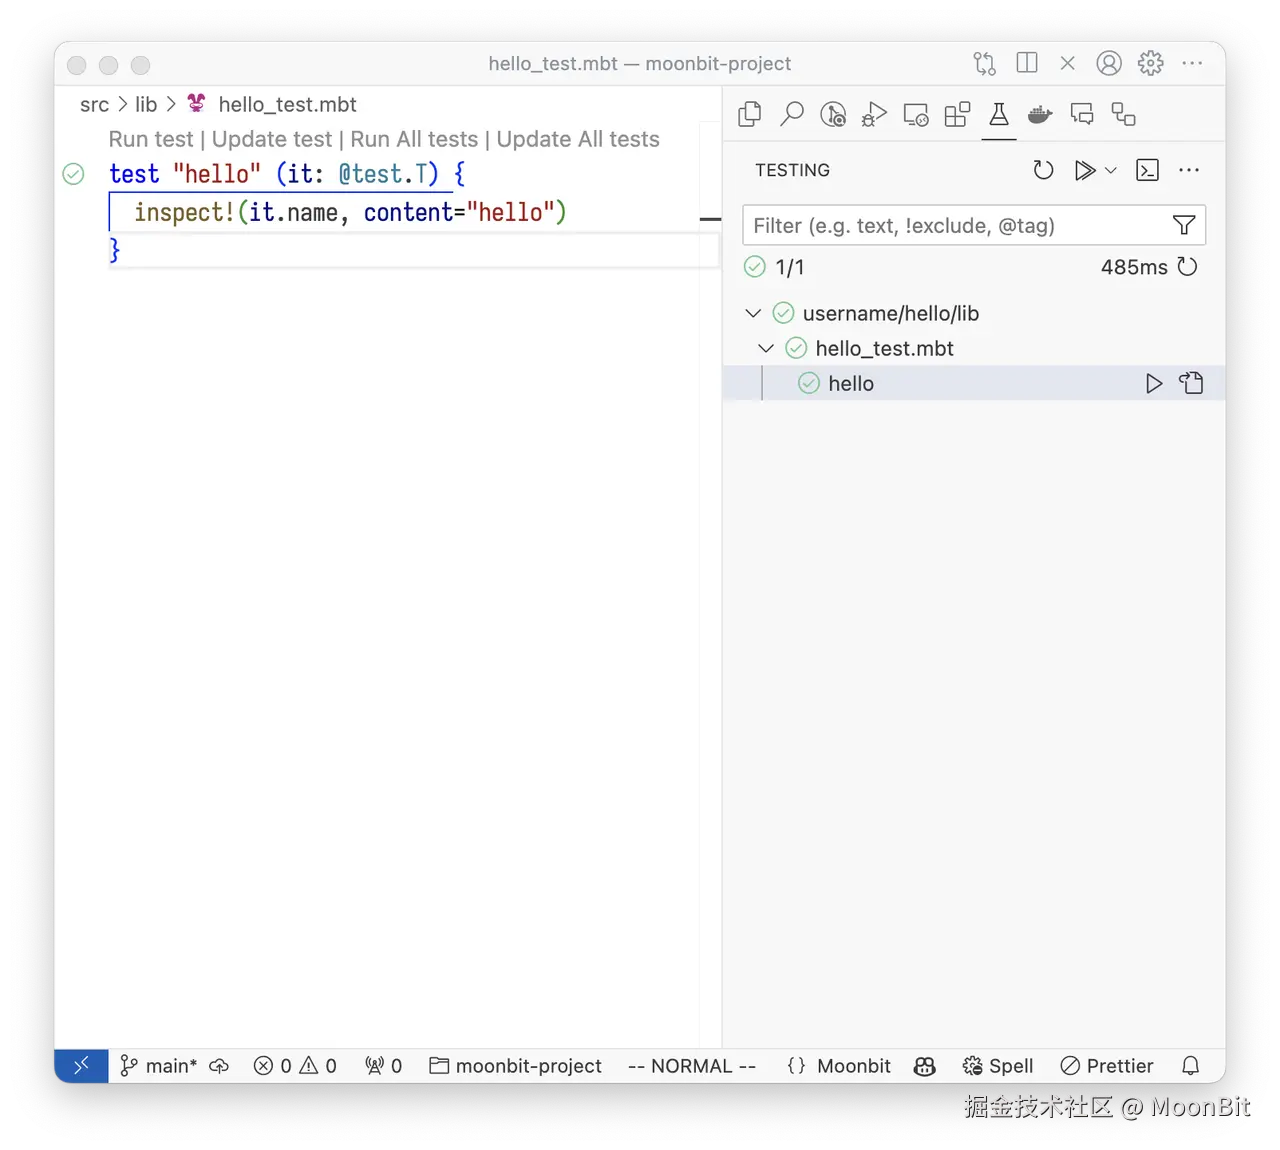This screenshot has height=1150, width=1280.
Task: Click -- NORMAL -- vim mode indicator
Action: (x=692, y=1066)
